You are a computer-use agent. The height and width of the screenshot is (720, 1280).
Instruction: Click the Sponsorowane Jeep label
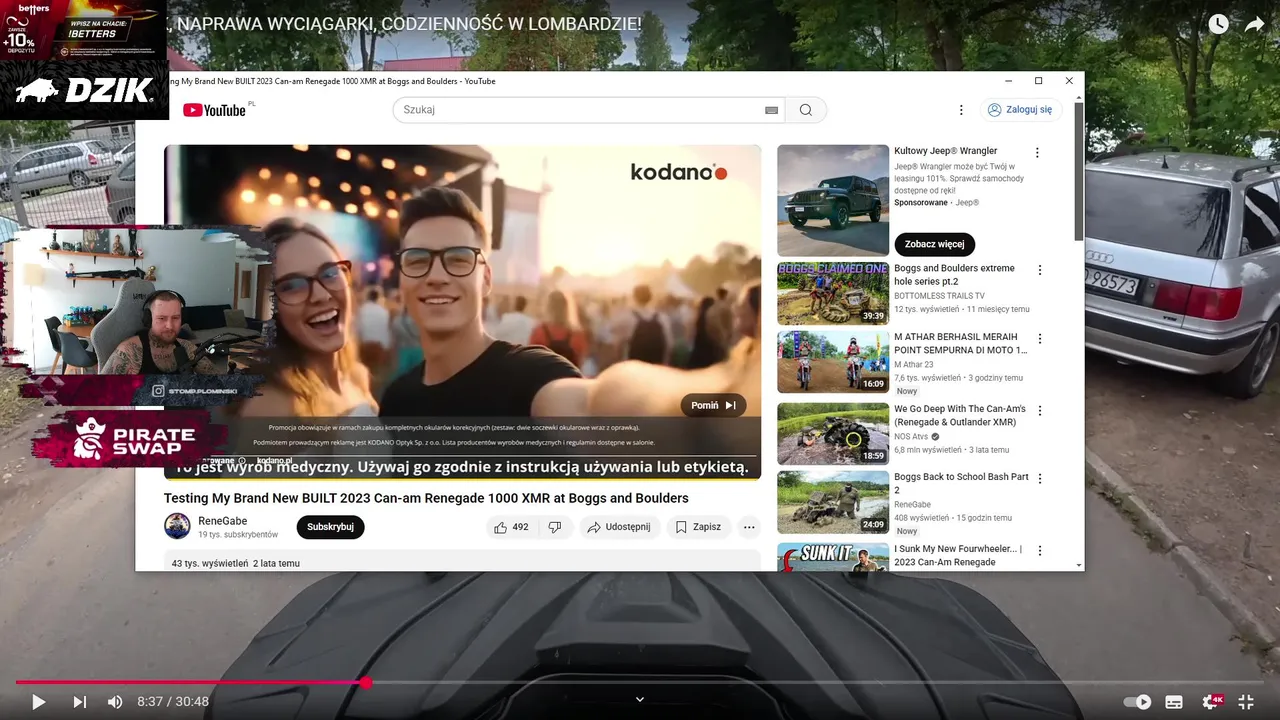coord(936,203)
